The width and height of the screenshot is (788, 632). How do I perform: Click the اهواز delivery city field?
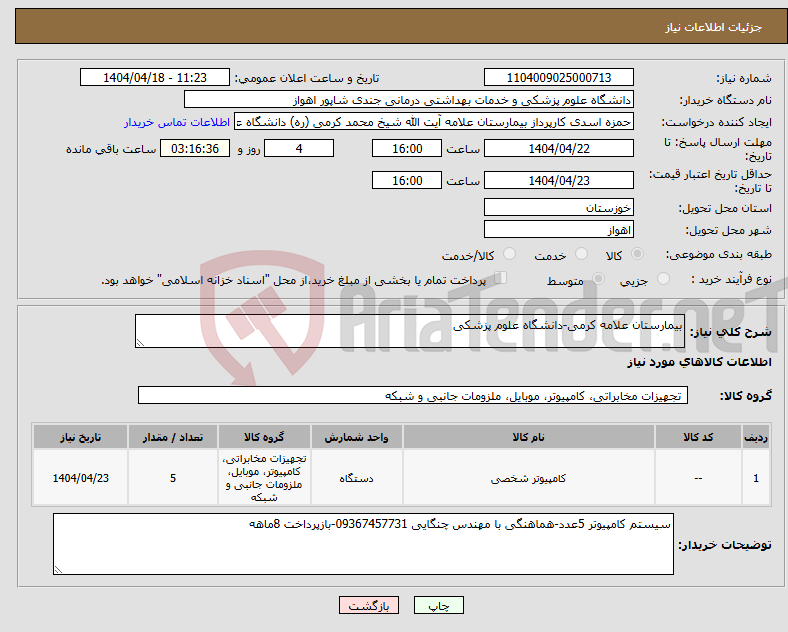558,230
